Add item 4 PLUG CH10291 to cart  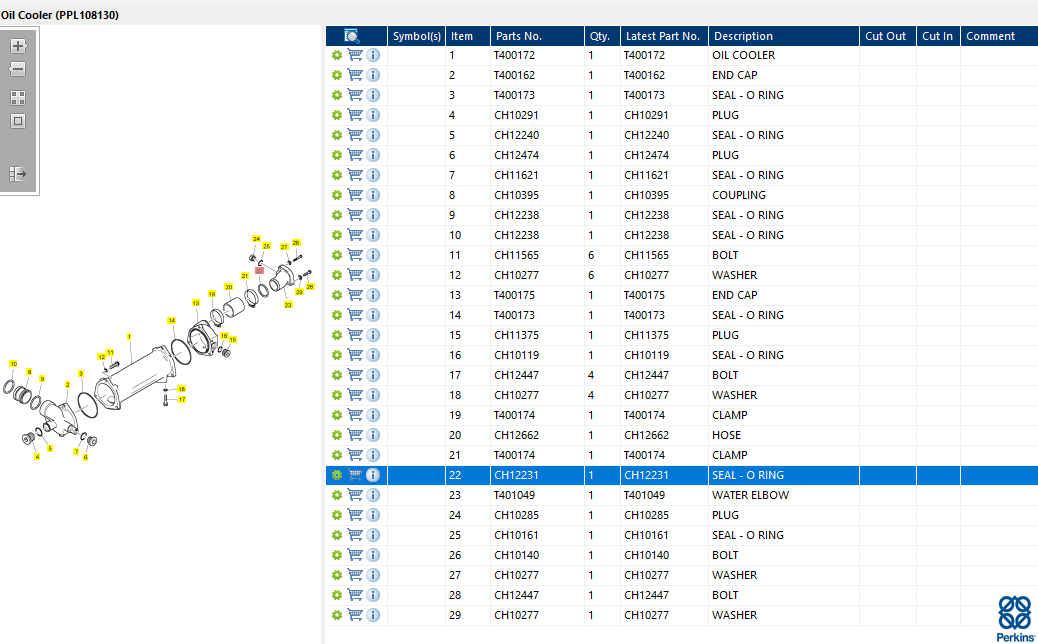(355, 115)
